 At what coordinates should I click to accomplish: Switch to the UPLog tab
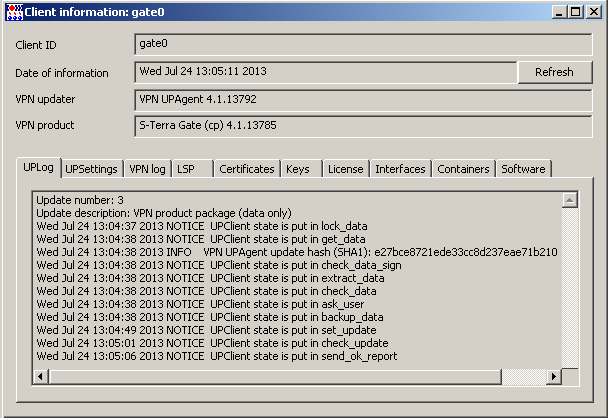(x=38, y=168)
